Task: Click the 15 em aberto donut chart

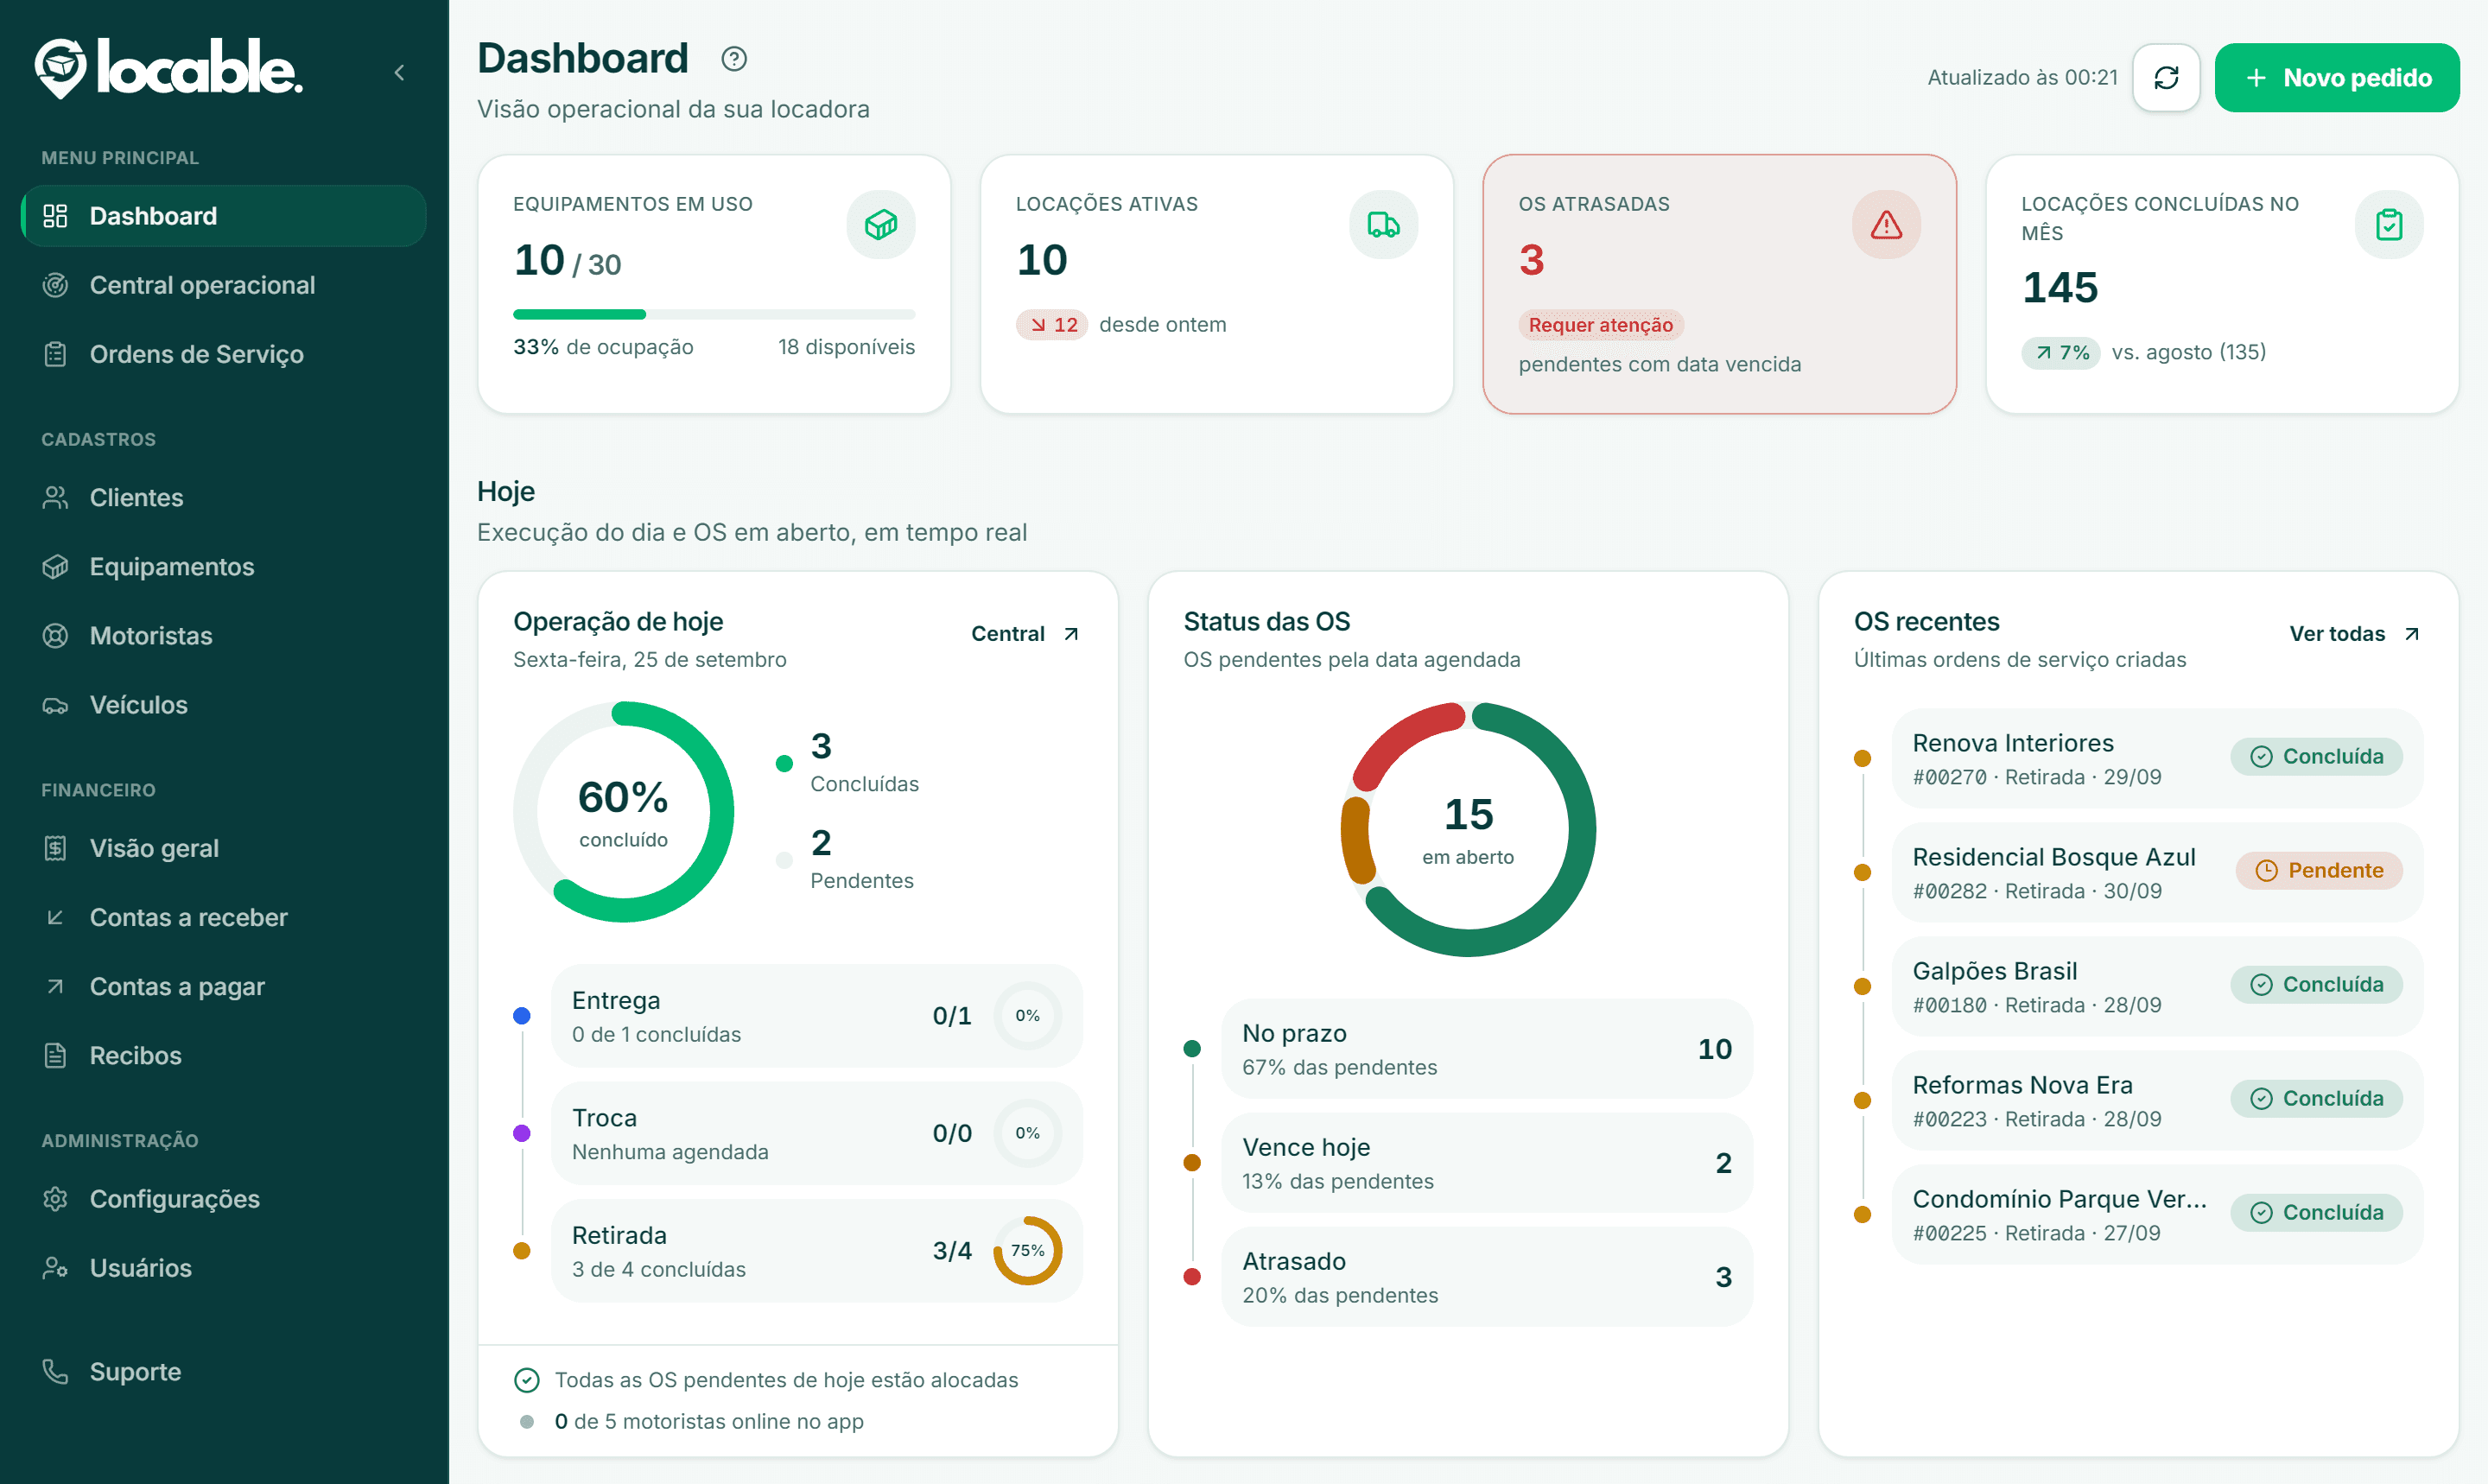Action: tap(1468, 828)
